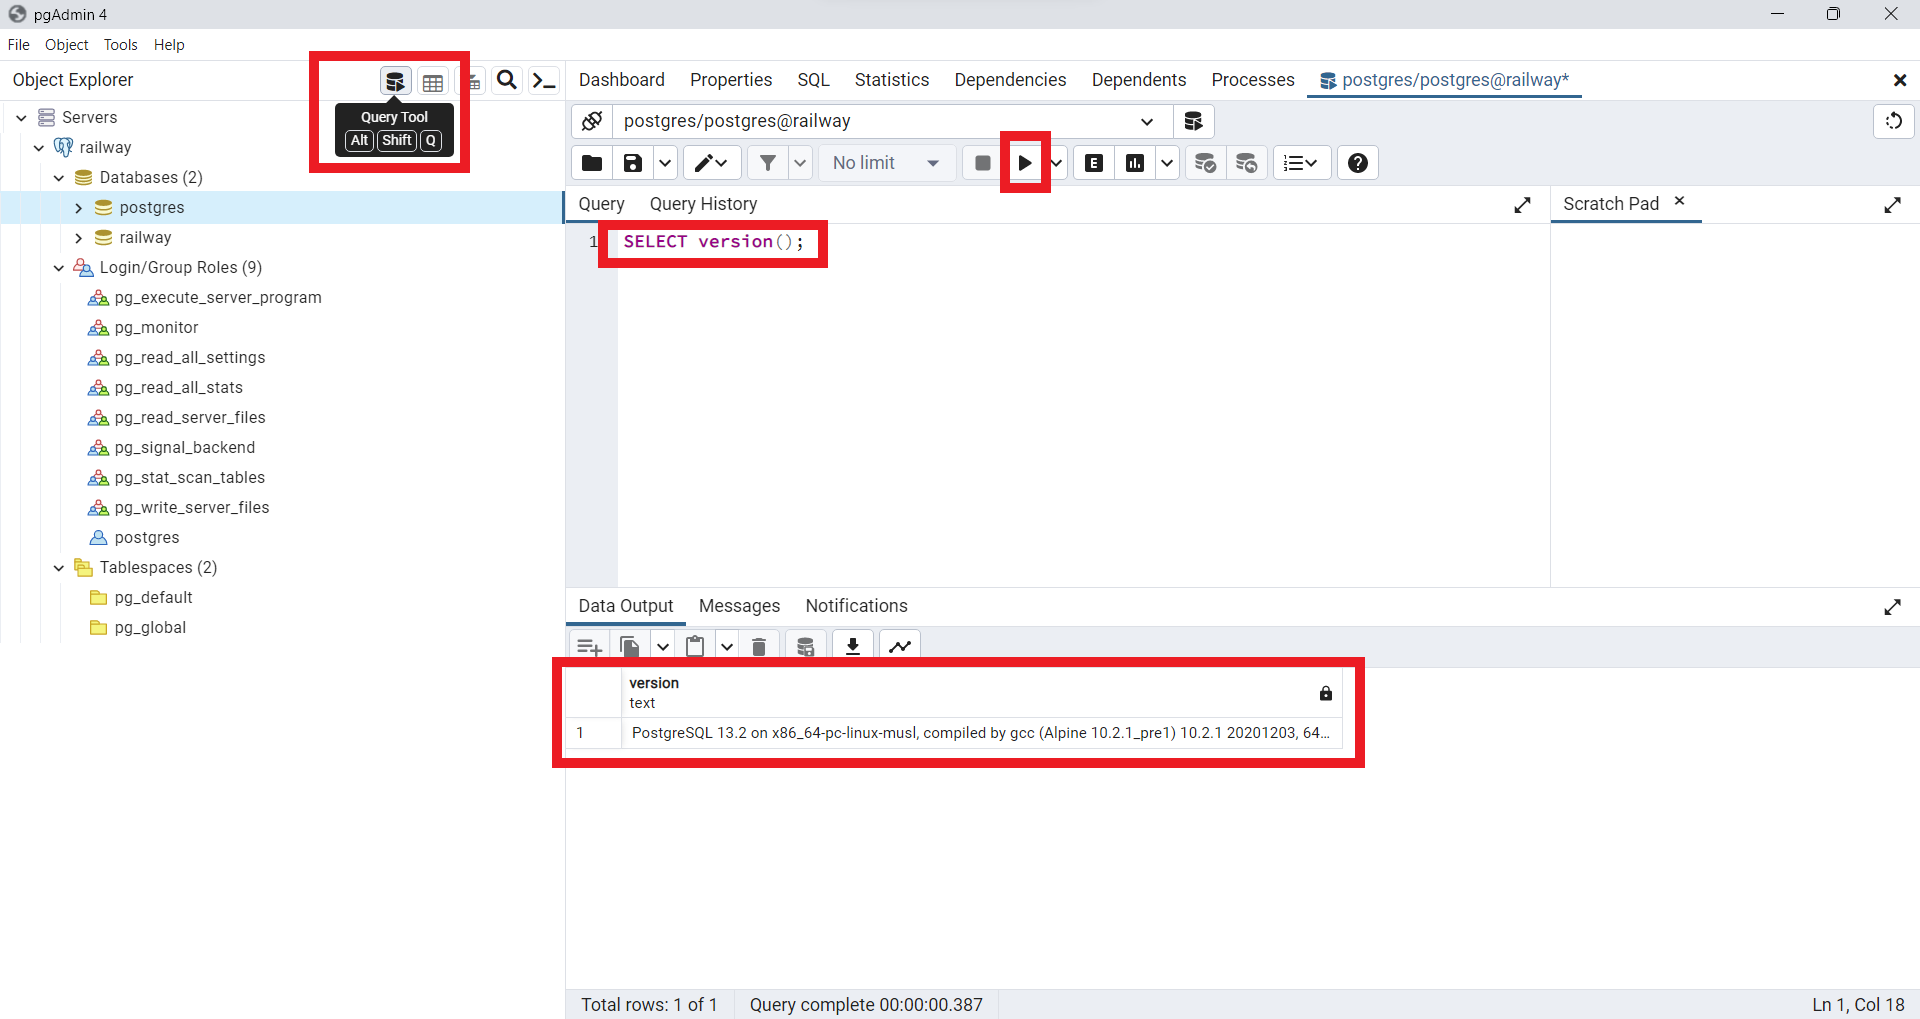The height and width of the screenshot is (1019, 1920).
Task: Open the Tools menu
Action: (121, 45)
